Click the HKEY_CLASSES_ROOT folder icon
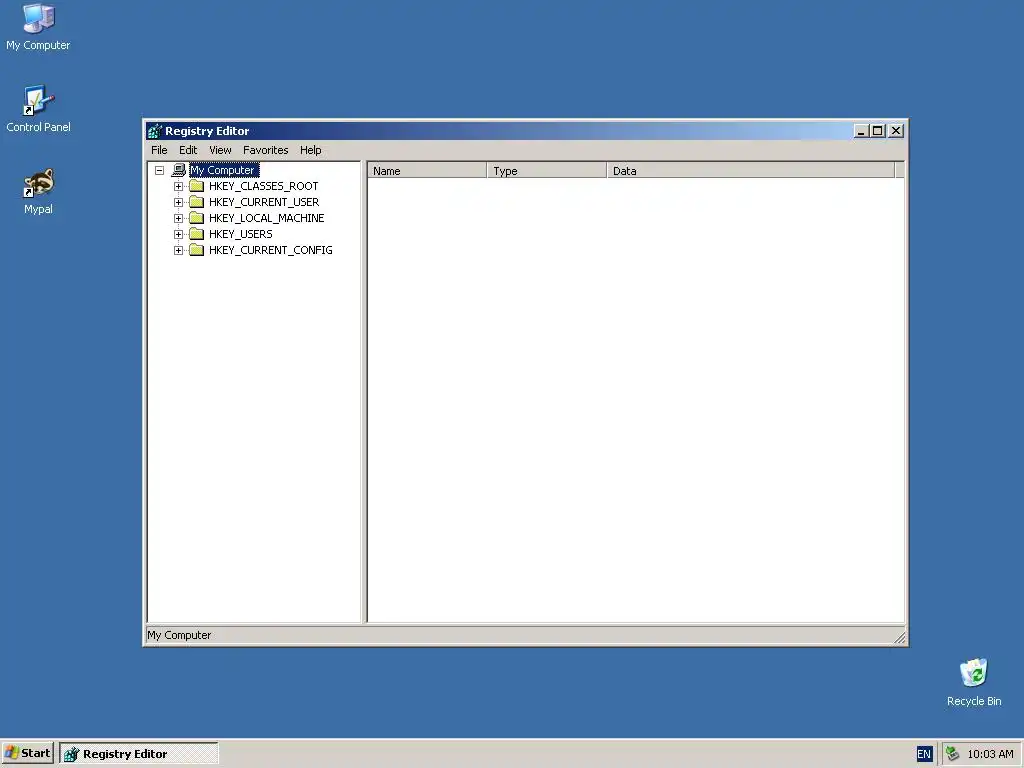Image resolution: width=1024 pixels, height=768 pixels. (x=197, y=186)
